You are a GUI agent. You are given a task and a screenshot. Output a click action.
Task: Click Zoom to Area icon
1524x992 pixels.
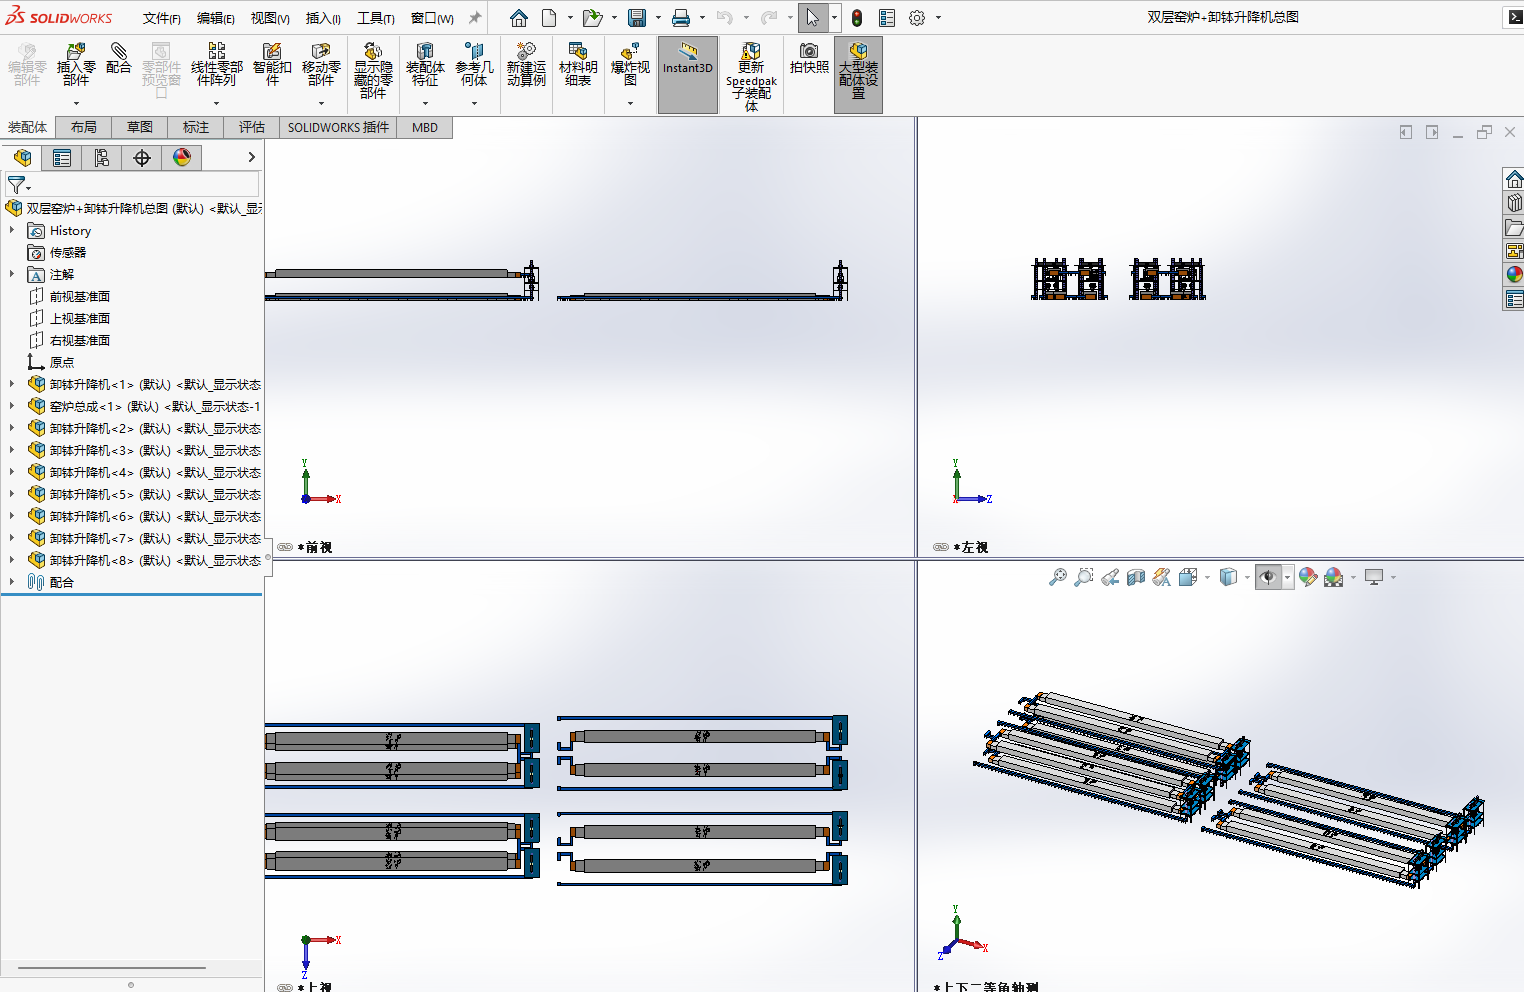point(1084,577)
